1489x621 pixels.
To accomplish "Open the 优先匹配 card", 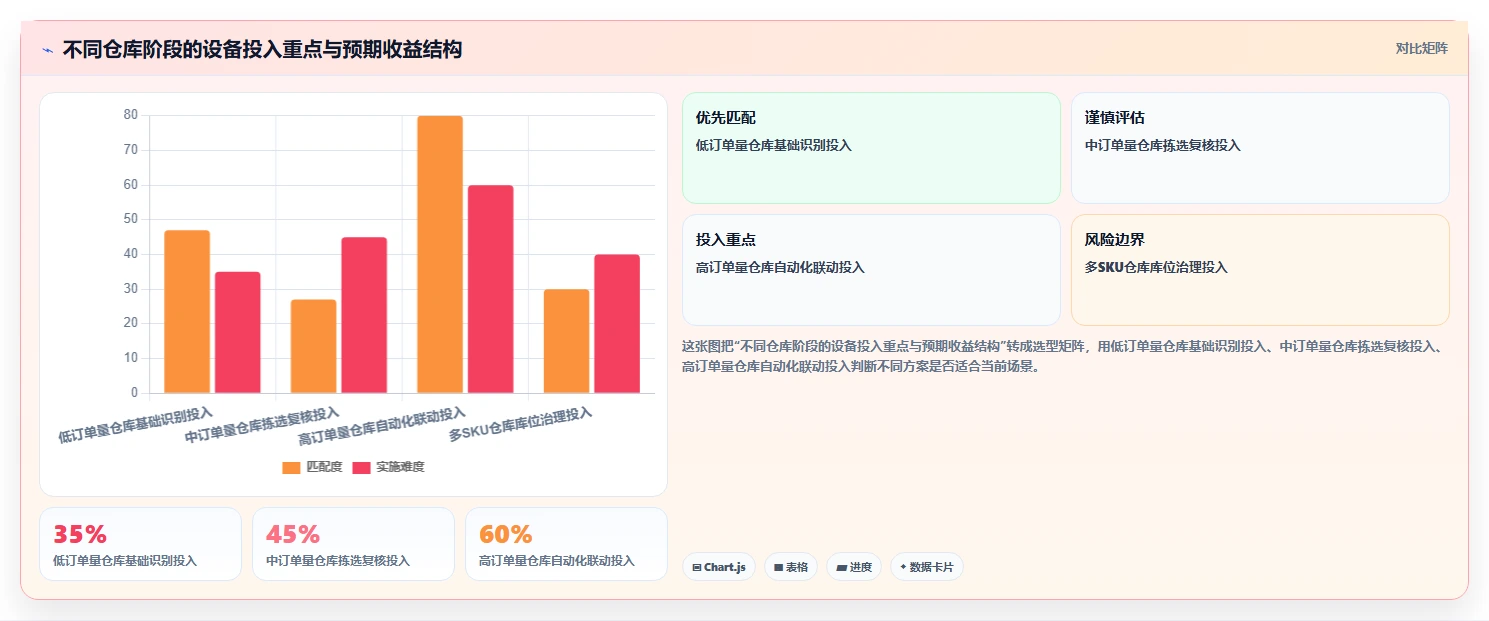I will [871, 148].
